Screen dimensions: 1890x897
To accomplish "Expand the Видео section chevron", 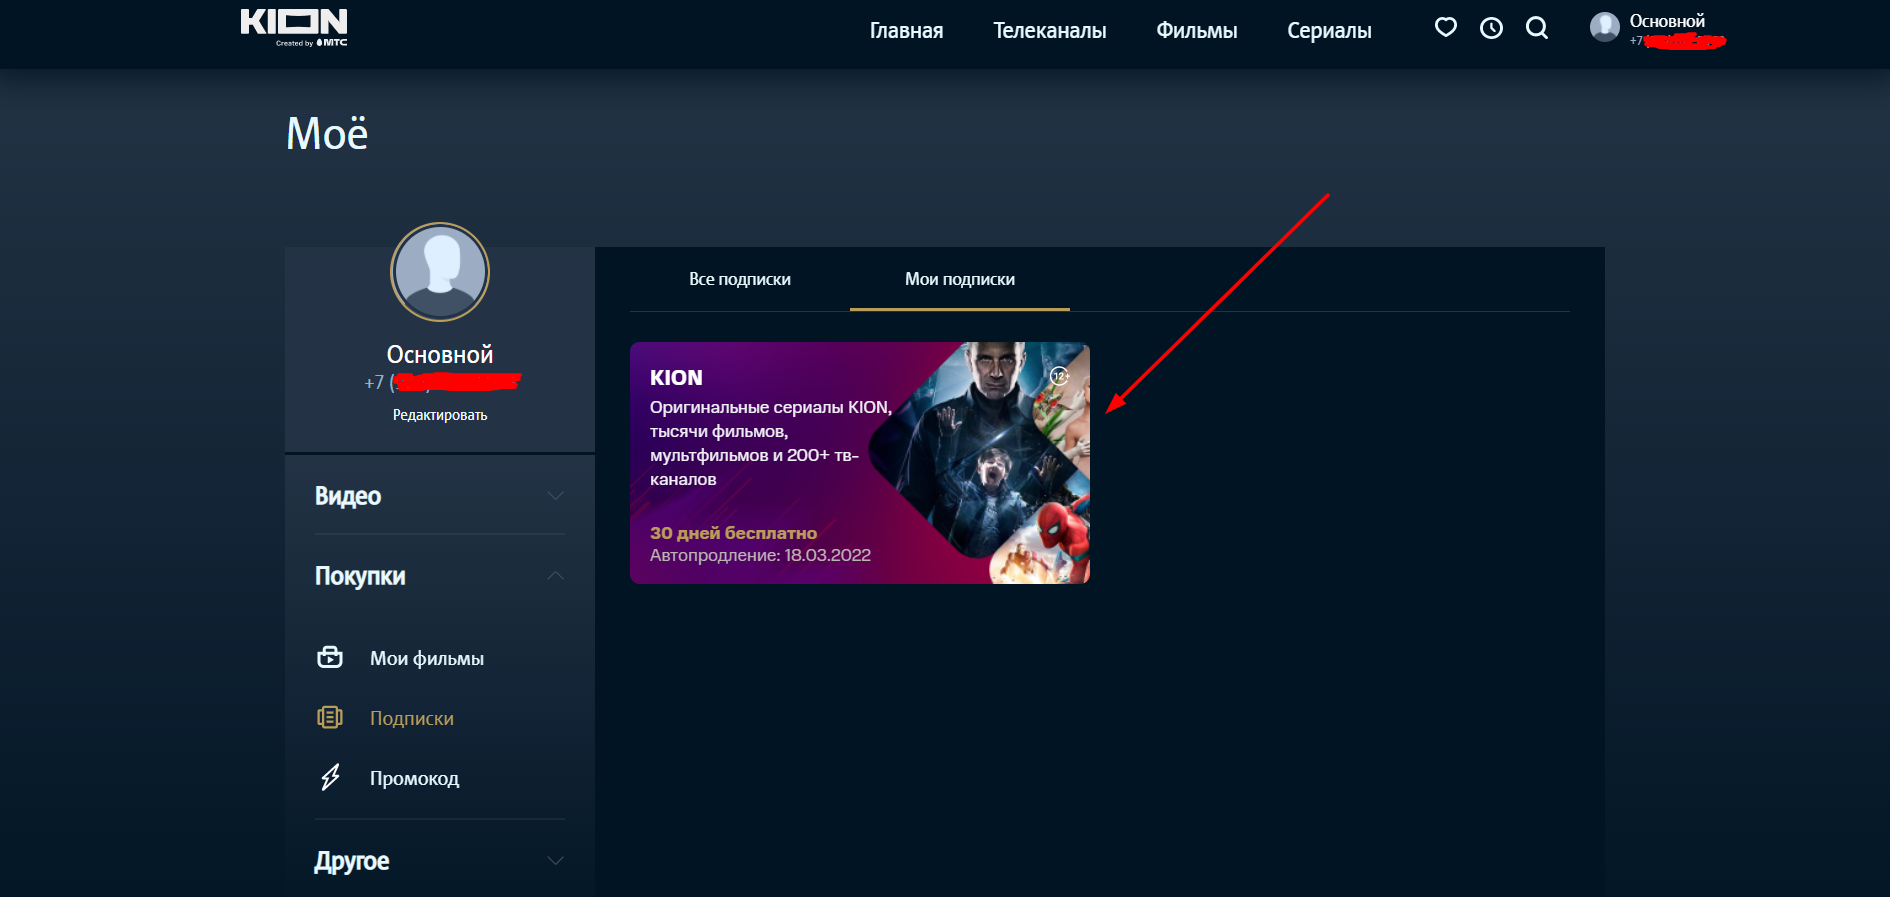I will (x=555, y=496).
